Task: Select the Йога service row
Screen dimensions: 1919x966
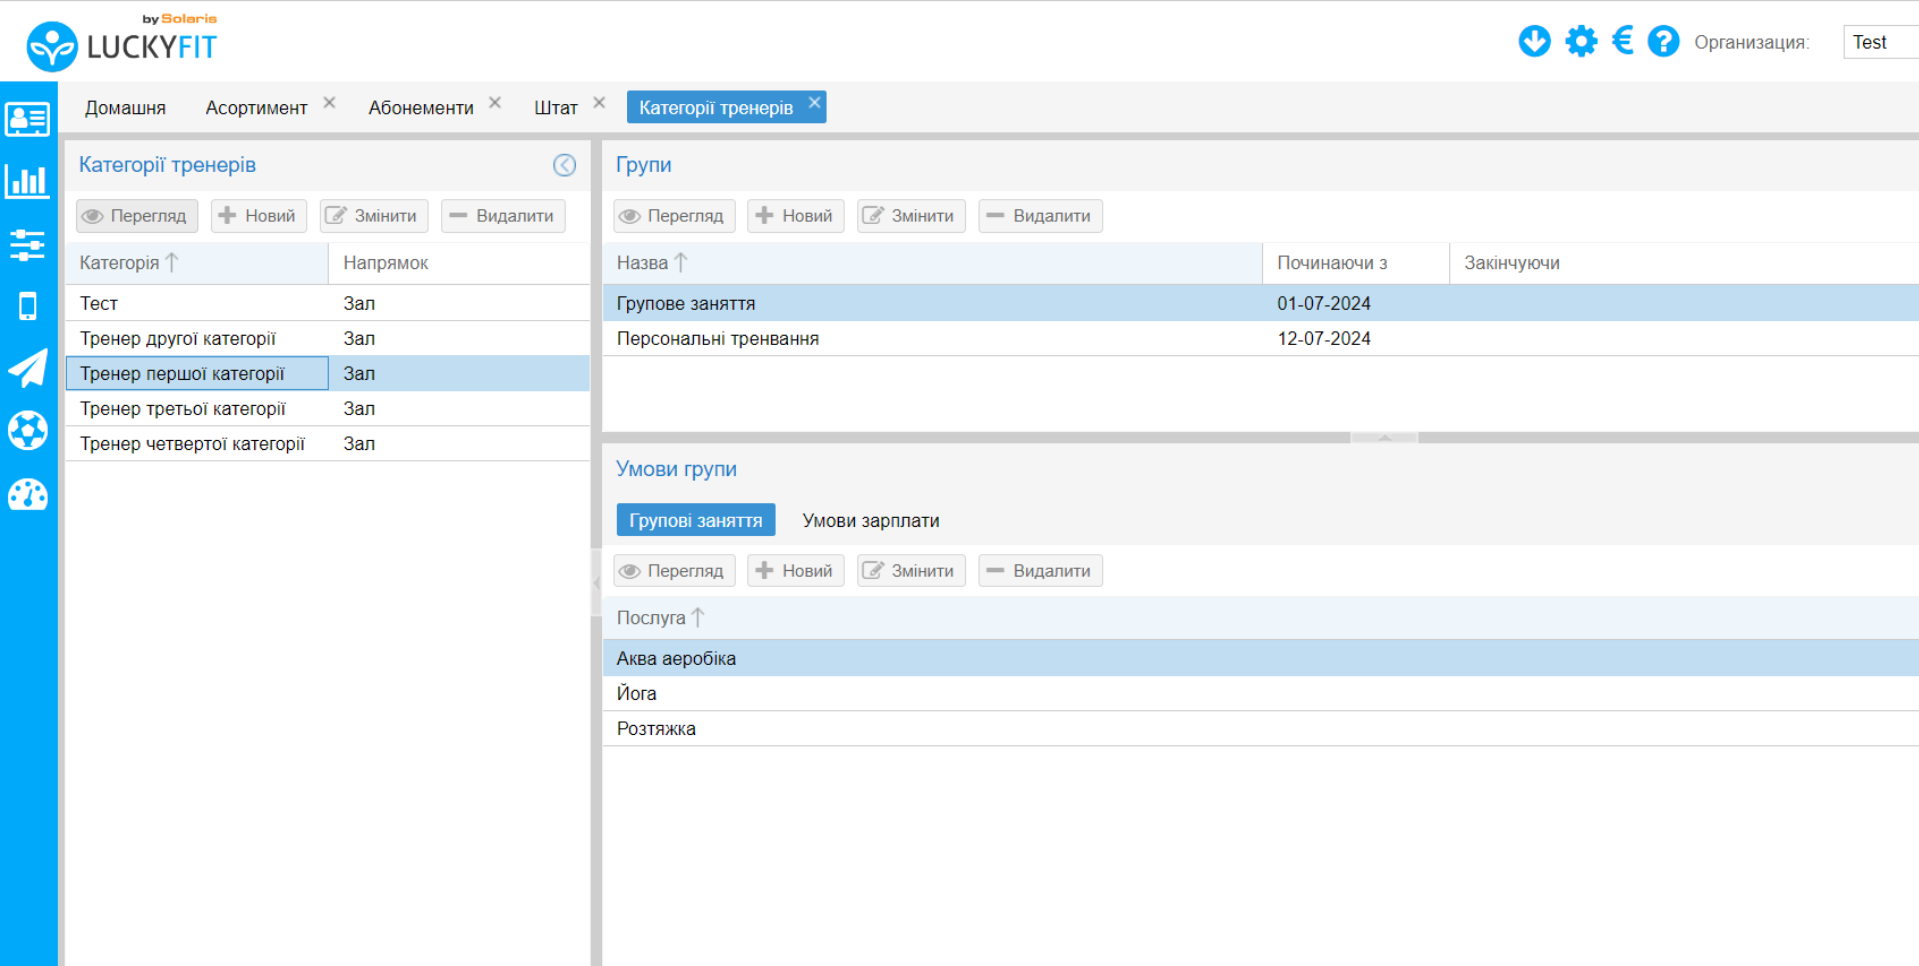Action: 1261,693
